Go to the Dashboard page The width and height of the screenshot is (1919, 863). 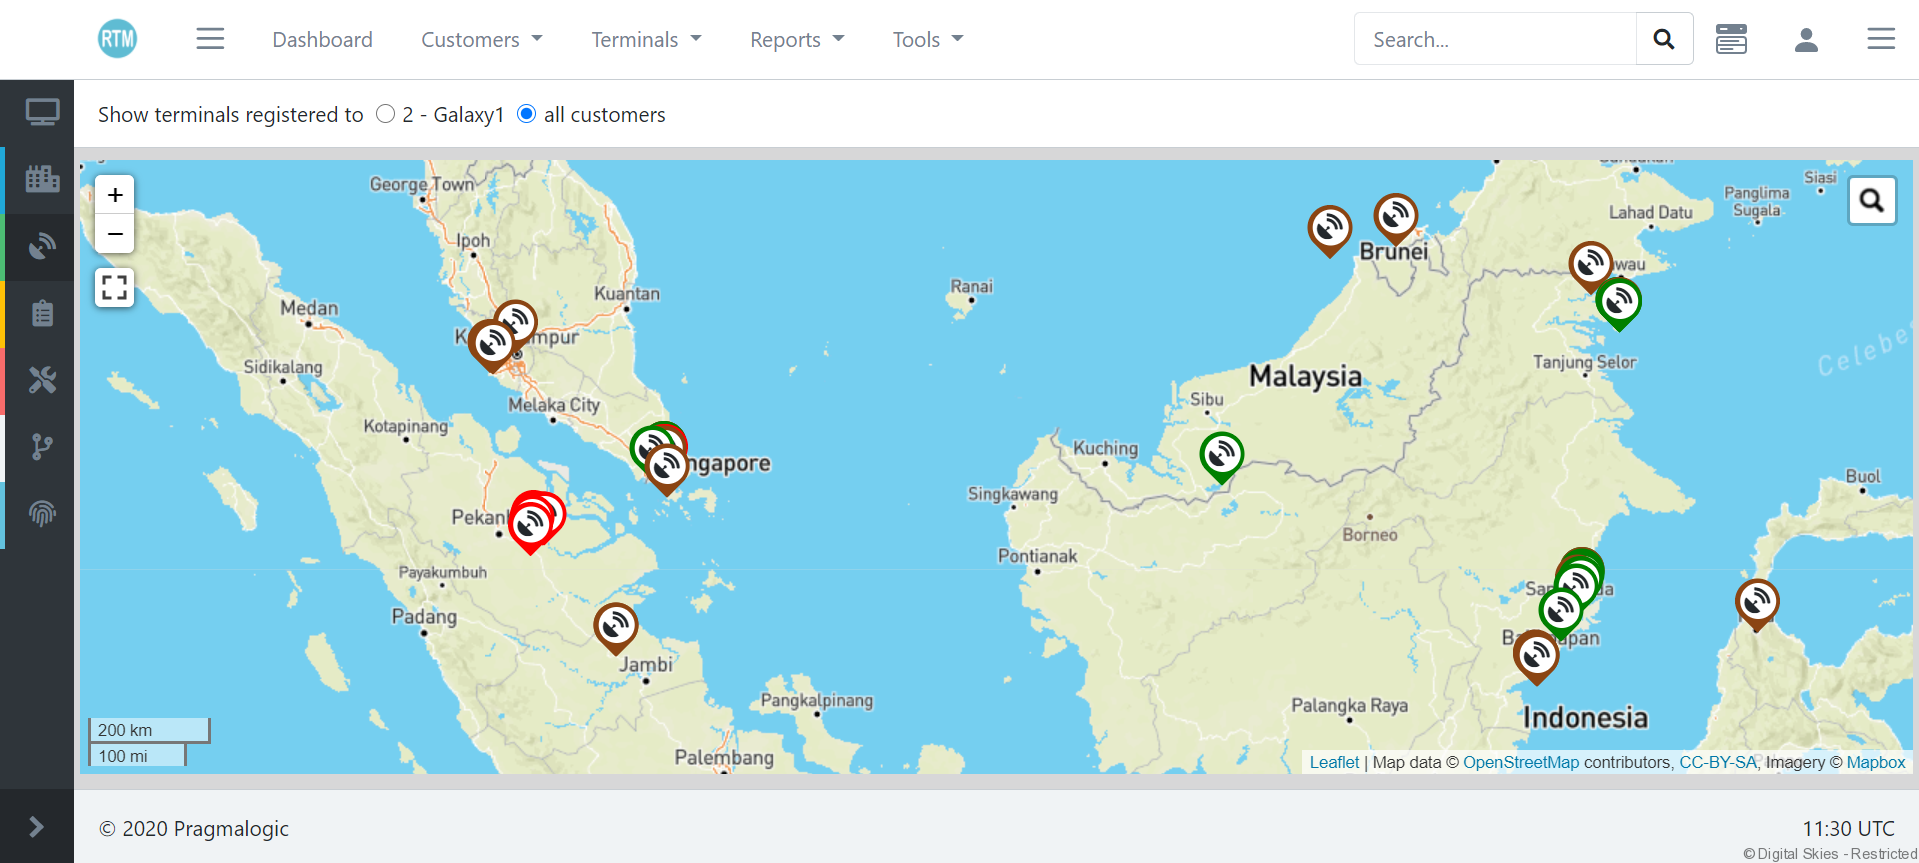(322, 40)
